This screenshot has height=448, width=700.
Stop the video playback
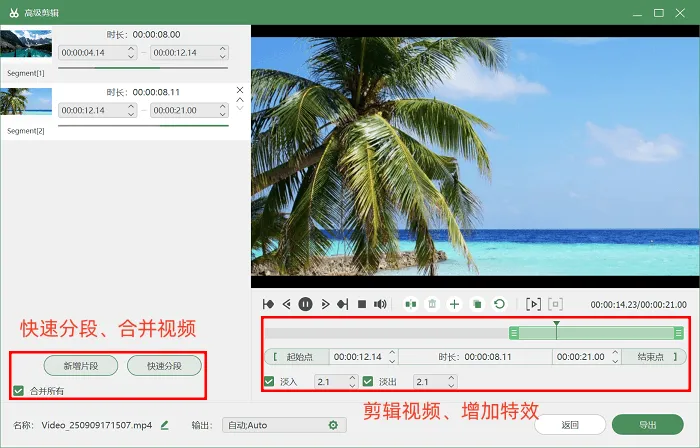(x=362, y=304)
